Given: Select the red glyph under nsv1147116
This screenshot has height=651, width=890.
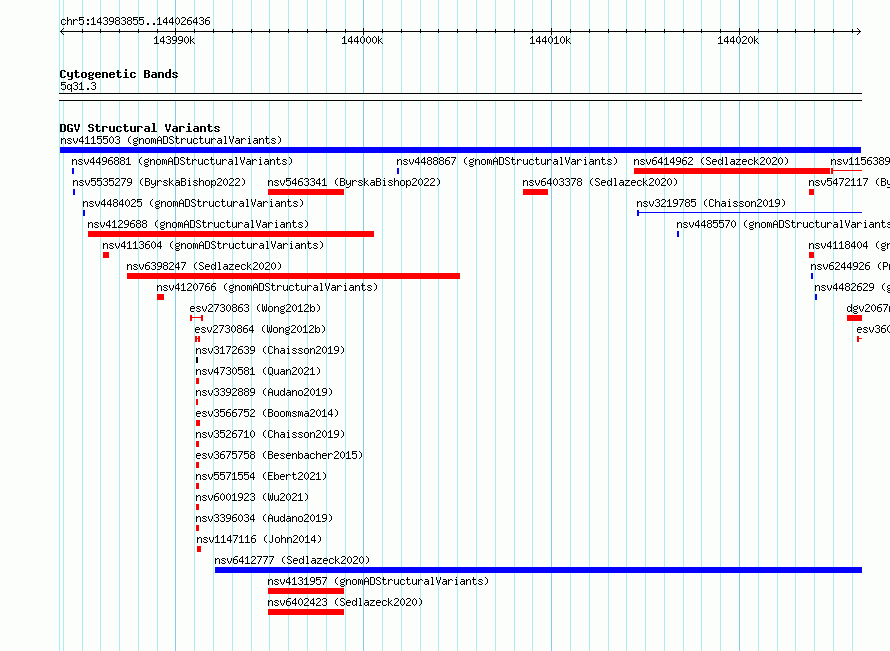Looking at the screenshot, I should (199, 549).
